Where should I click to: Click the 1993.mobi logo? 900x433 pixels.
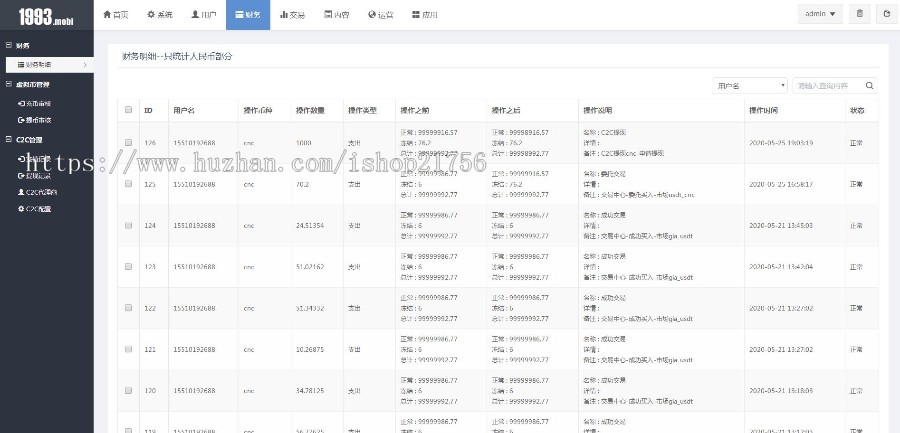coord(46,17)
